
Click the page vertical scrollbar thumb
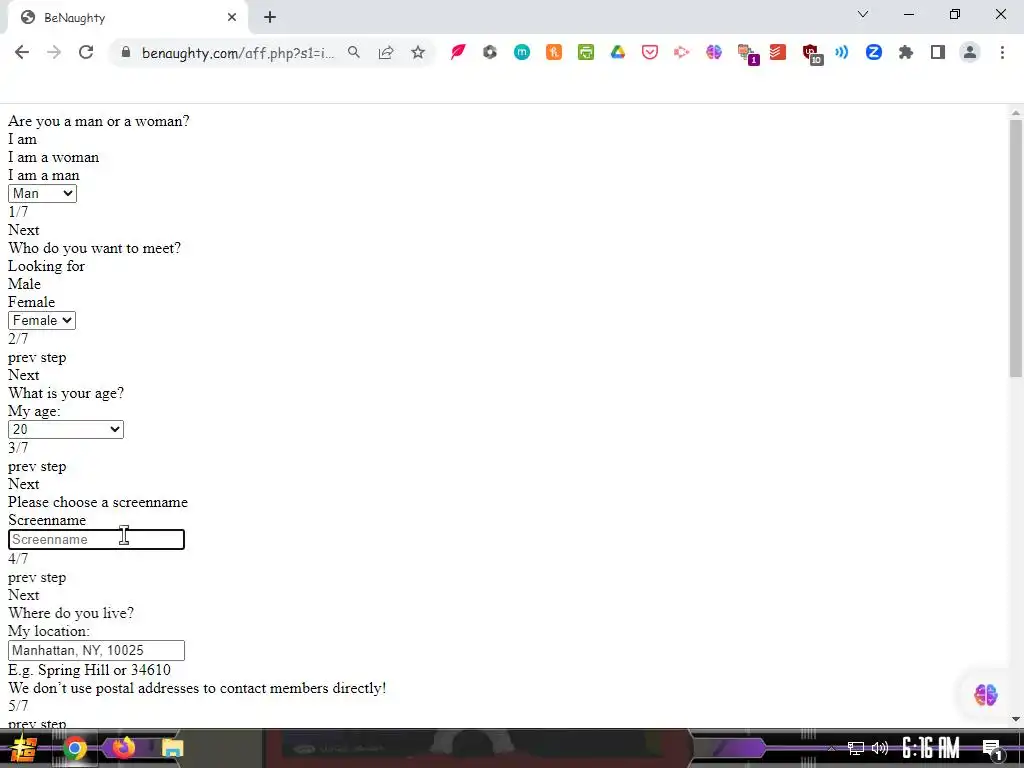click(x=1016, y=248)
